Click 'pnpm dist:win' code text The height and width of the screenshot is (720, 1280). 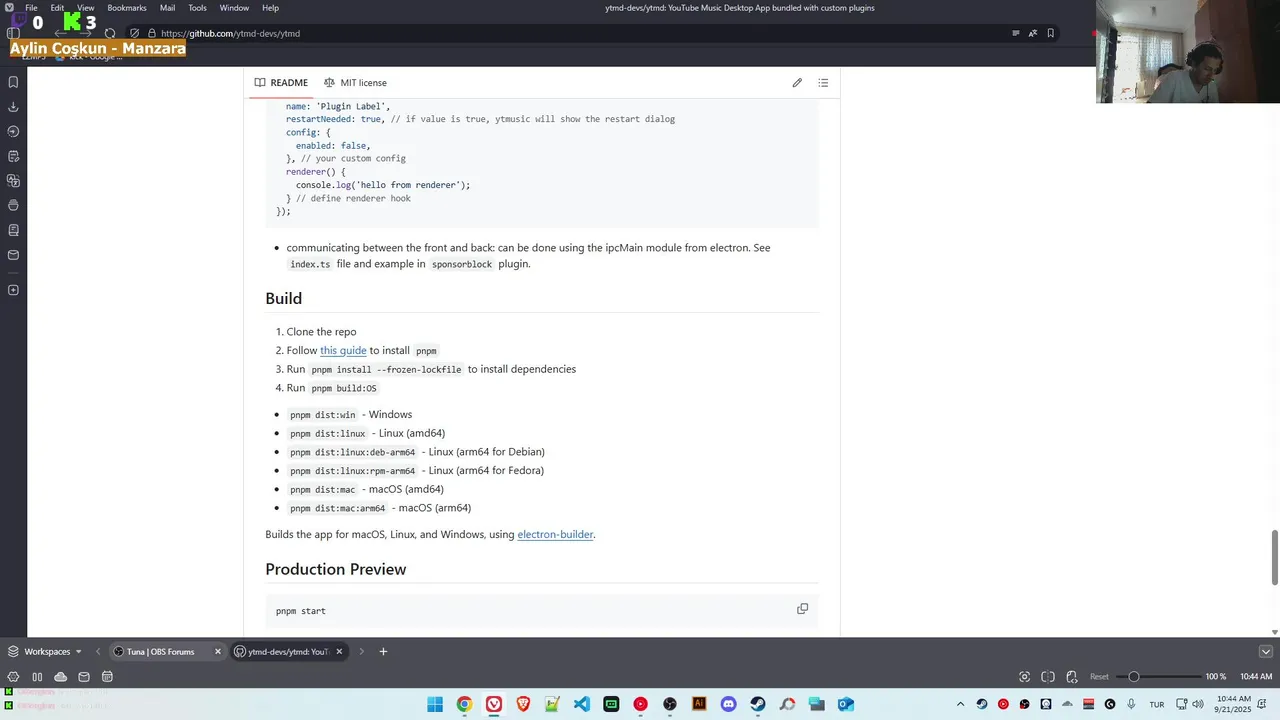click(322, 415)
